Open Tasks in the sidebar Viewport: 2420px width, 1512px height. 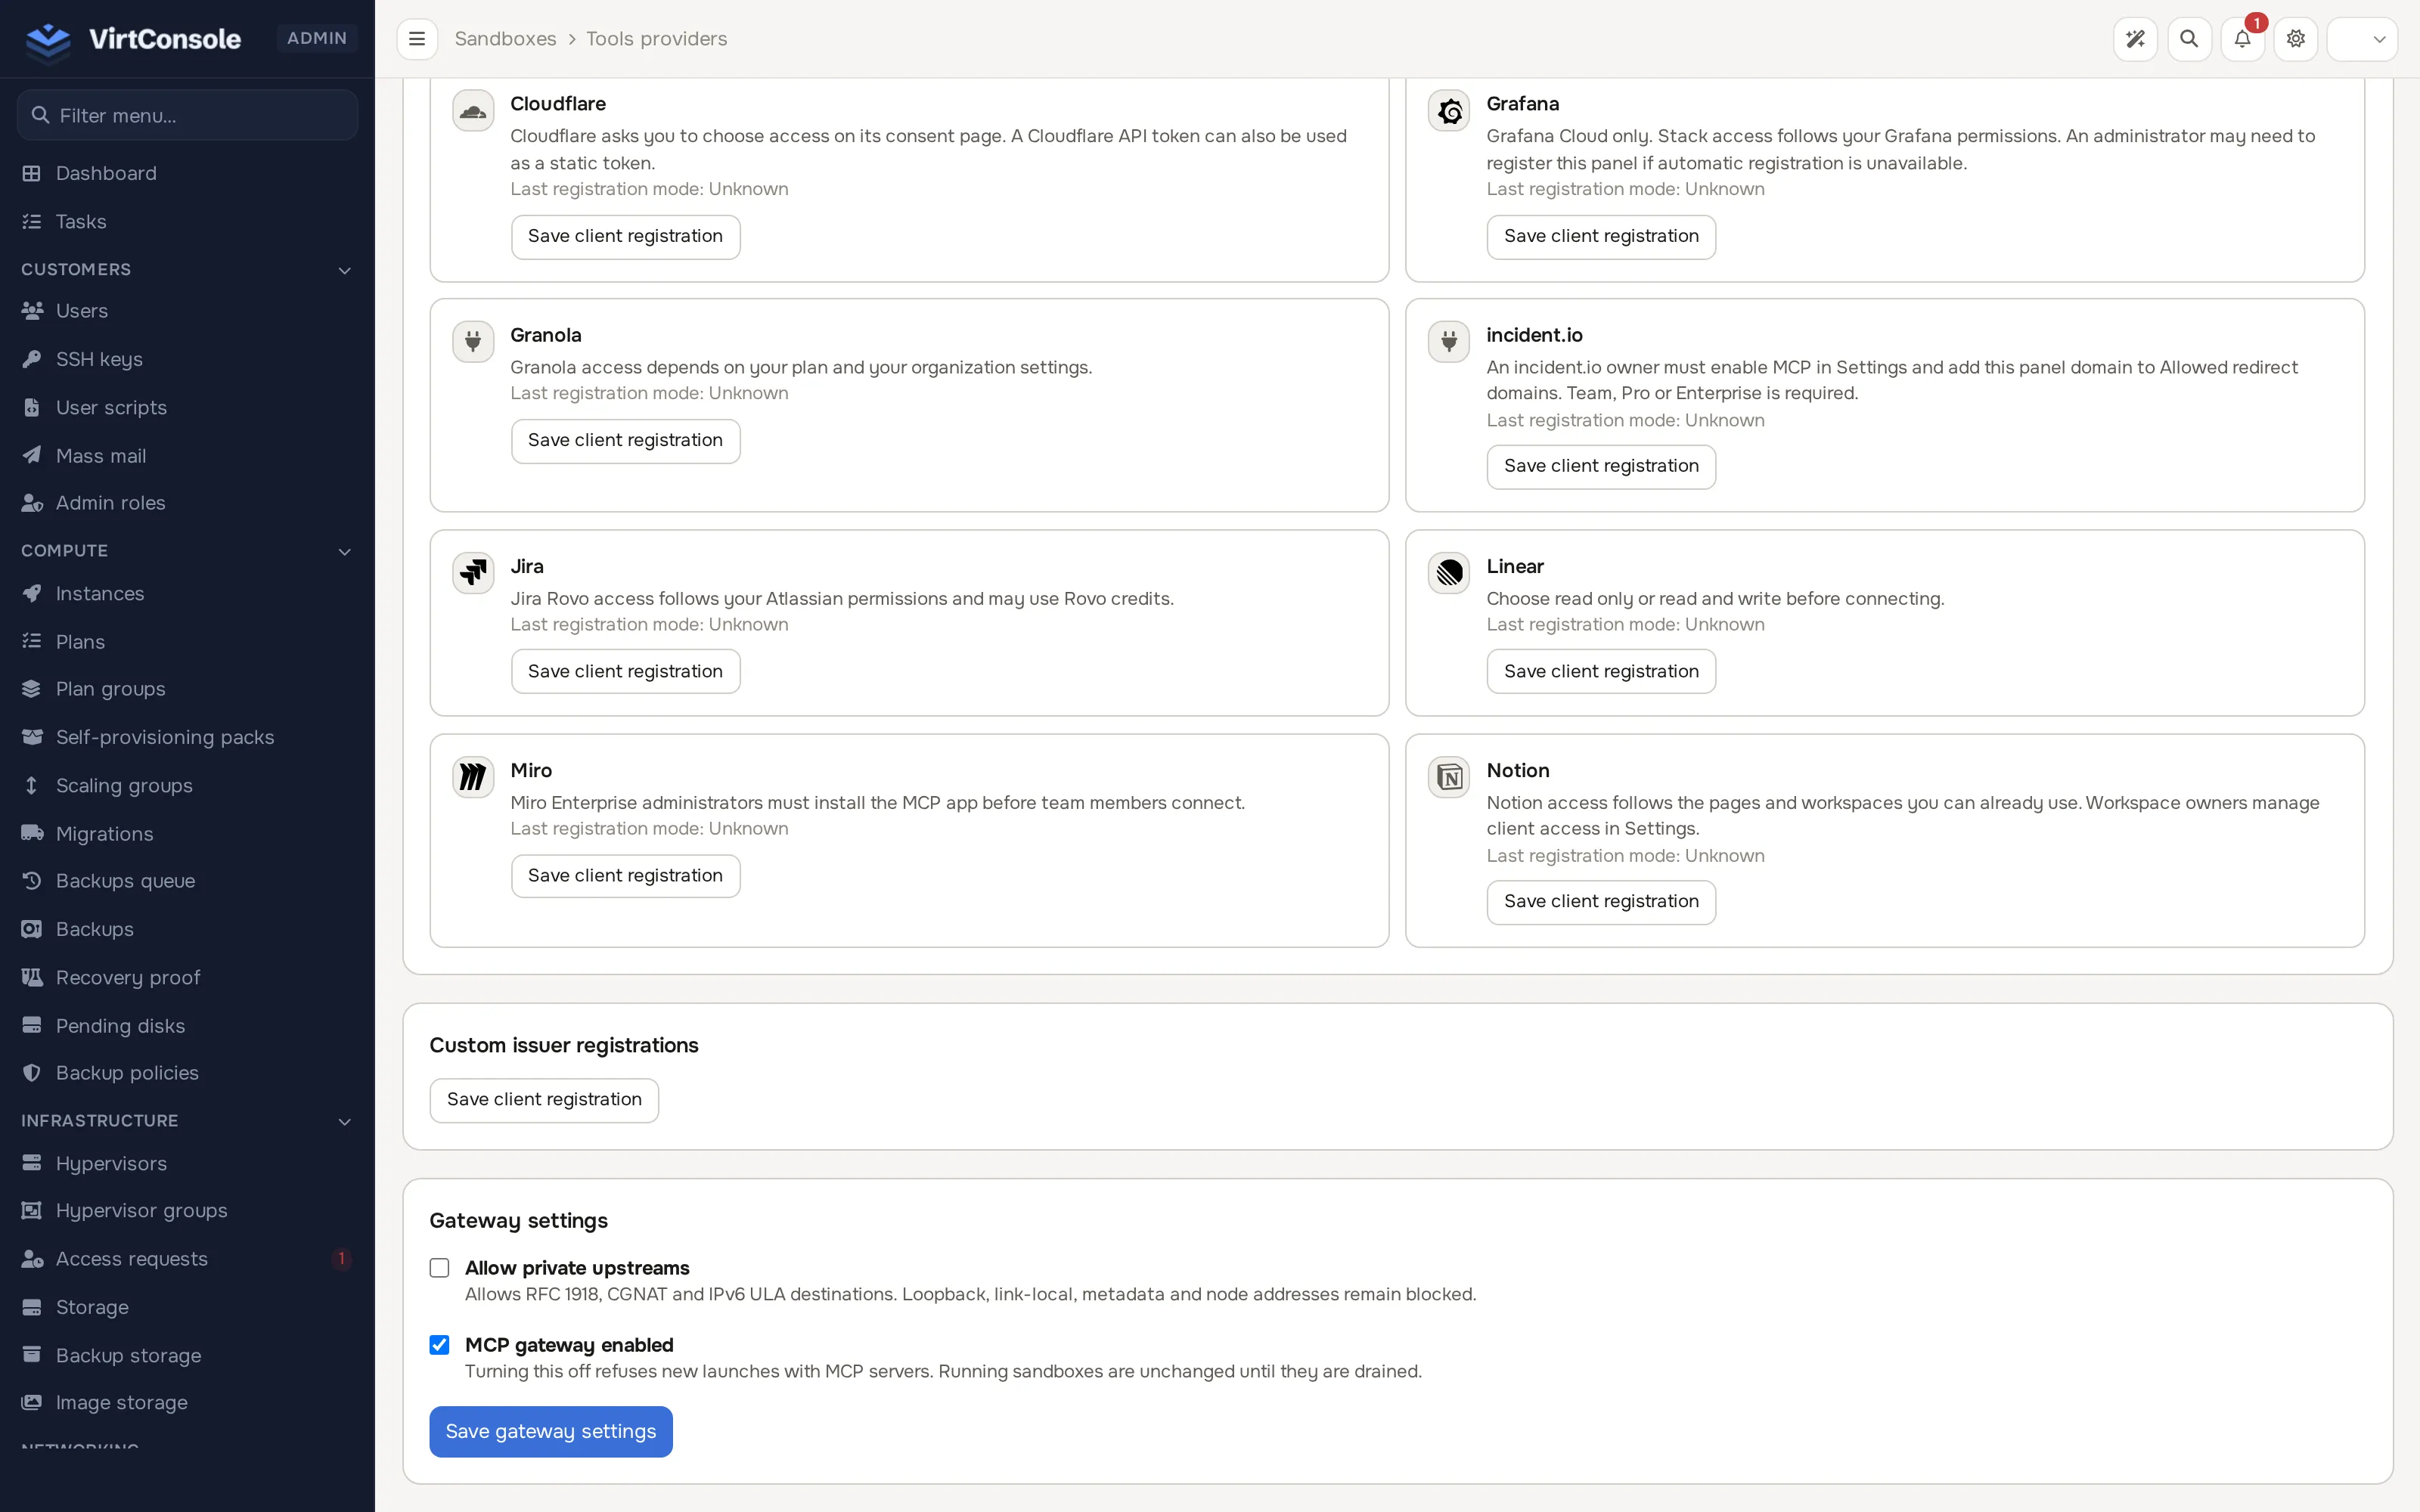(x=187, y=221)
